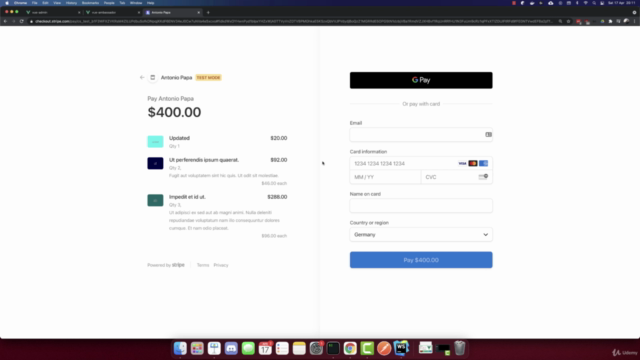The image size is (640, 360).
Task: Click the CVC card hint icon
Action: tap(483, 177)
